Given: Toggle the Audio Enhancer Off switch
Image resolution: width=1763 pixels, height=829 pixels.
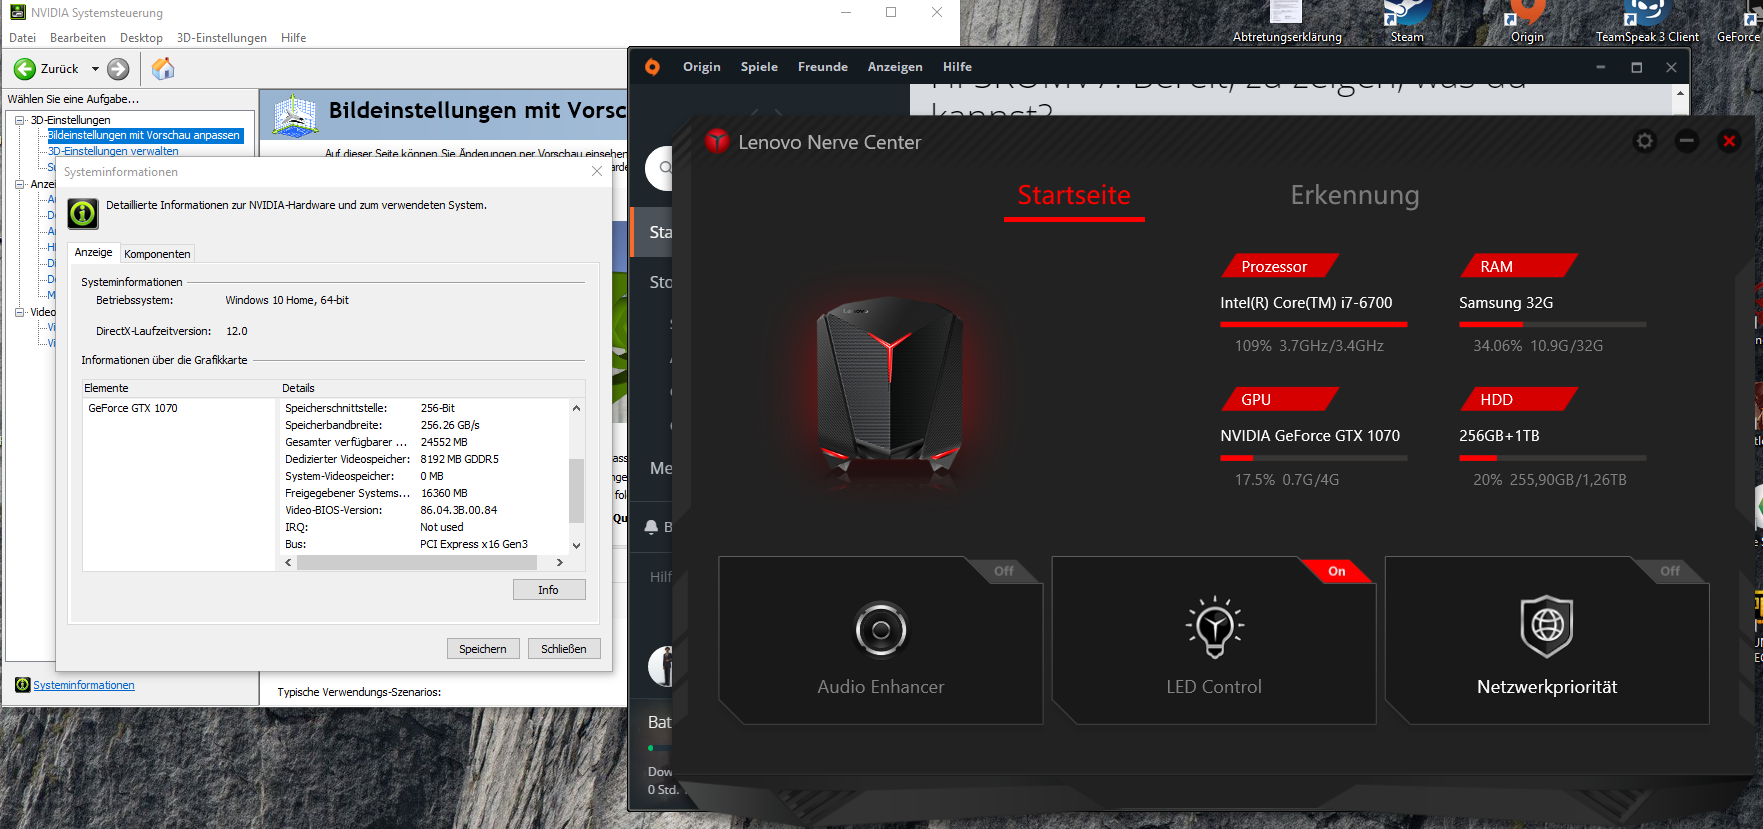Looking at the screenshot, I should pos(1004,571).
